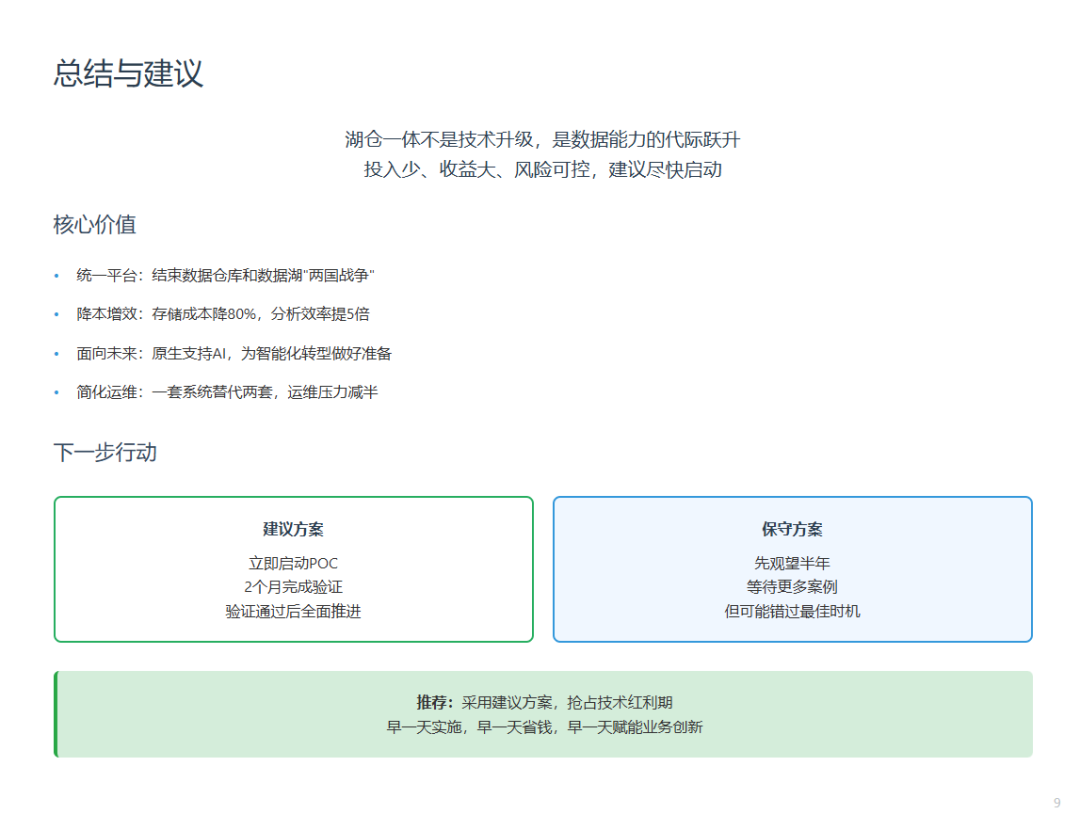Click the heading 核心价值
This screenshot has height=830, width=1080.
click(x=94, y=225)
